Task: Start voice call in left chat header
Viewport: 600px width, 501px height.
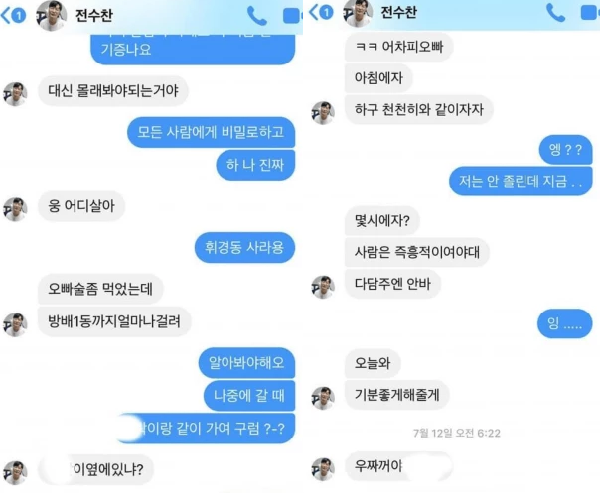Action: tap(257, 16)
